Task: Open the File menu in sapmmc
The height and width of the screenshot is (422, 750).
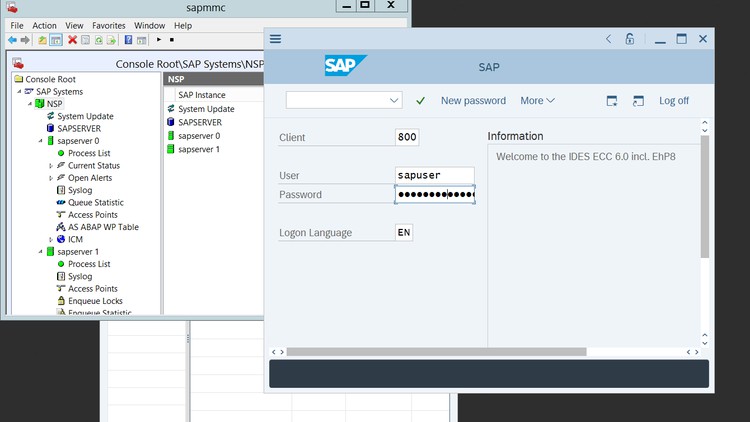Action: pos(17,25)
